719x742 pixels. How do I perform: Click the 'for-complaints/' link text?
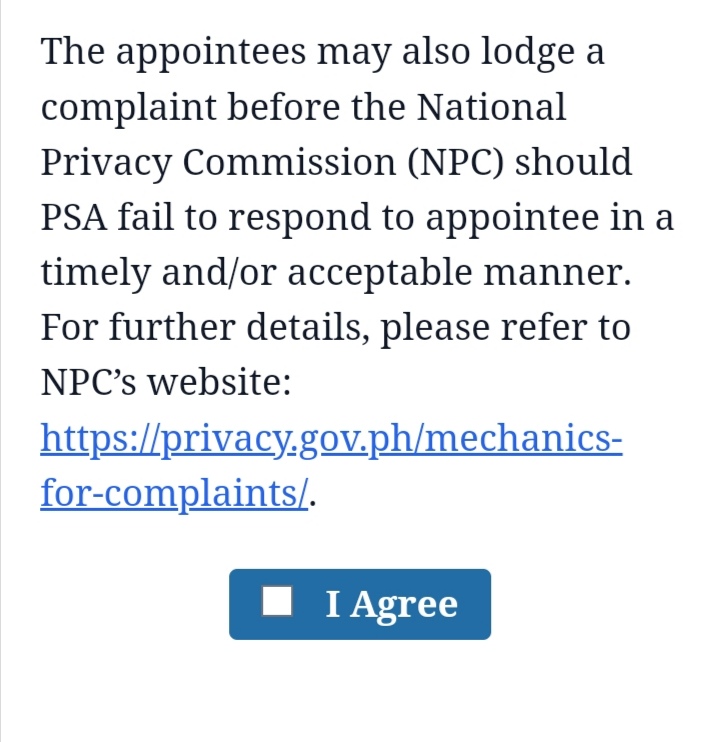[174, 494]
